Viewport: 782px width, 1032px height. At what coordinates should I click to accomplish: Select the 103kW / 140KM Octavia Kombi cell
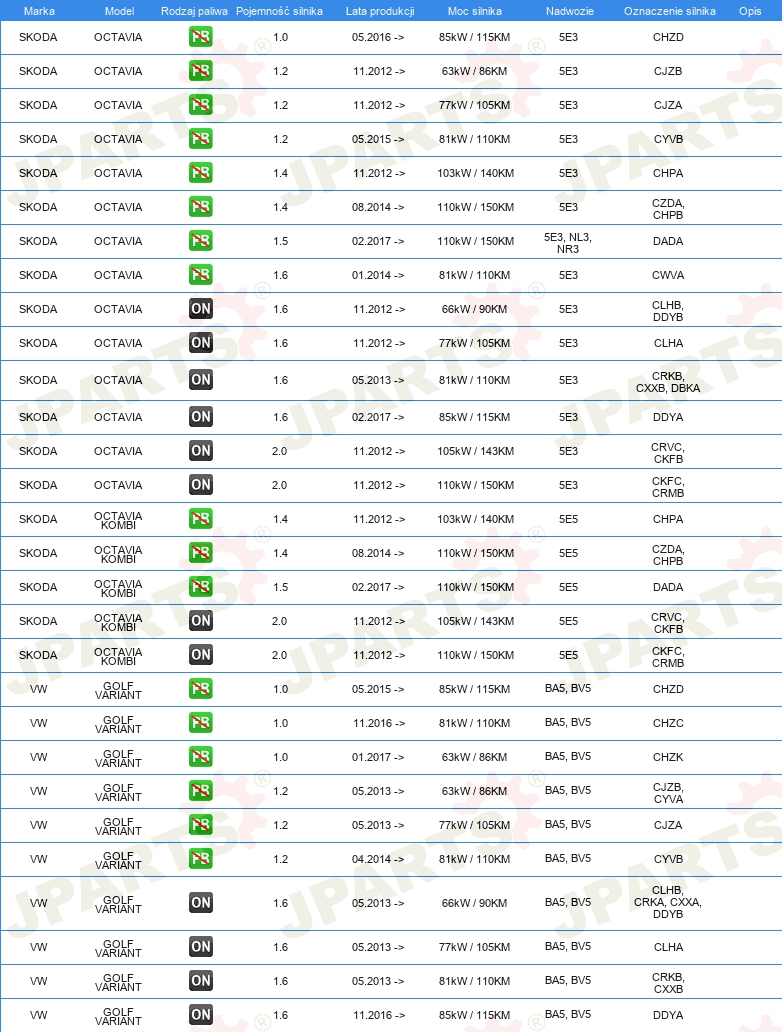pyautogui.click(x=475, y=519)
